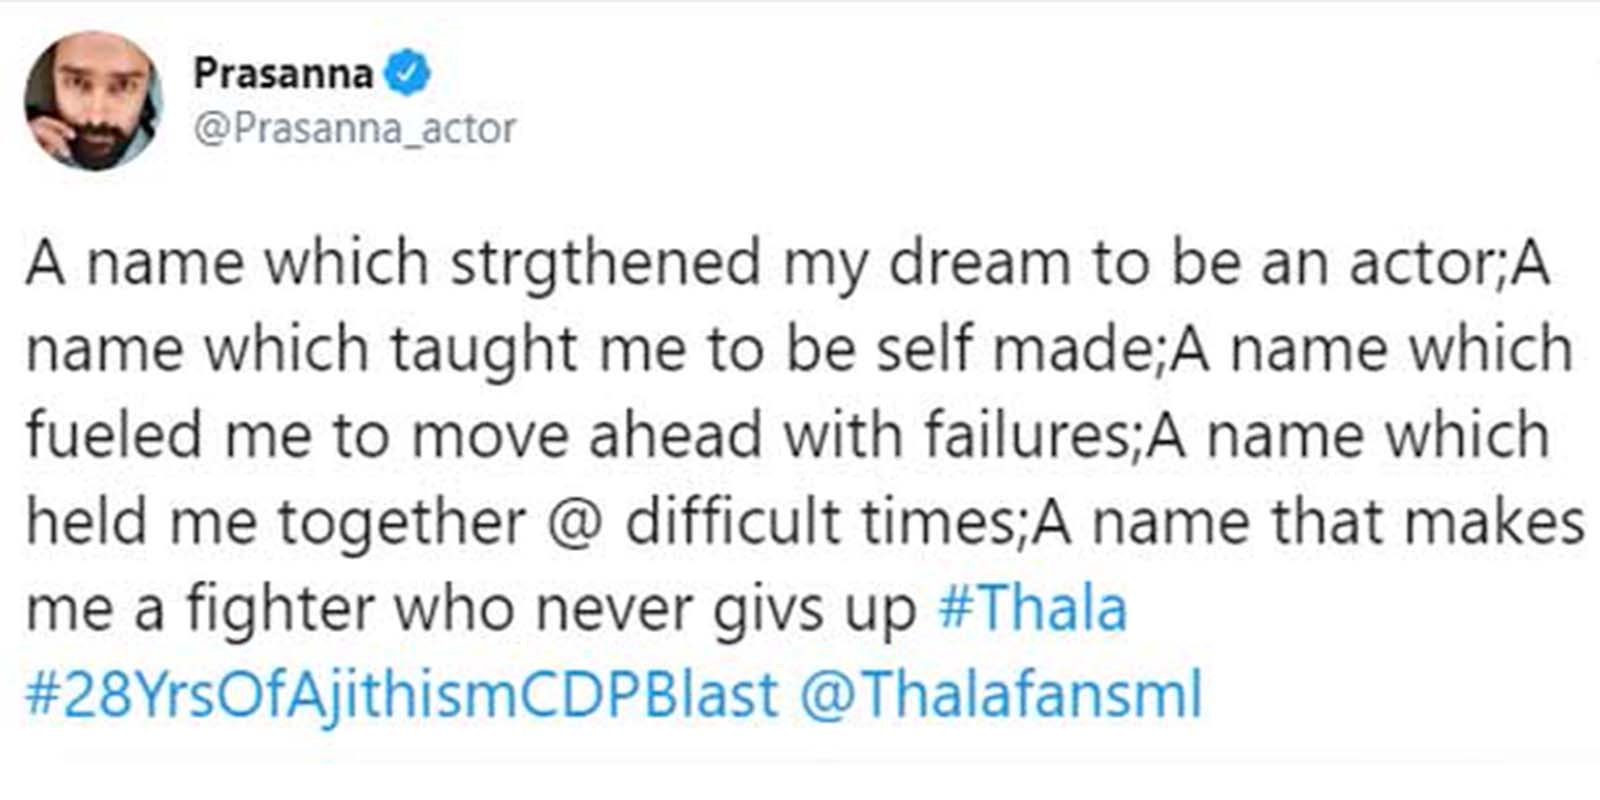Open the #Thala hashtag

tap(1032, 608)
